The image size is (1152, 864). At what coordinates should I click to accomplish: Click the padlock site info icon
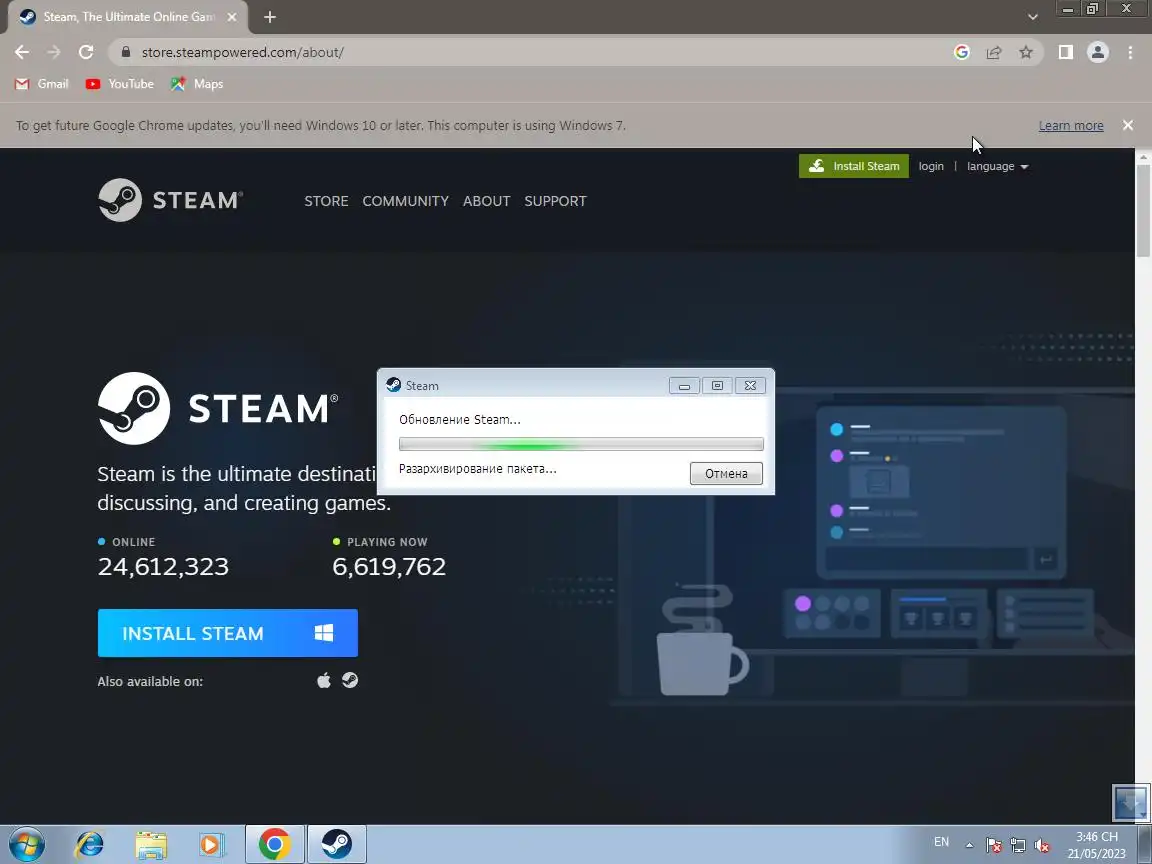click(x=126, y=52)
